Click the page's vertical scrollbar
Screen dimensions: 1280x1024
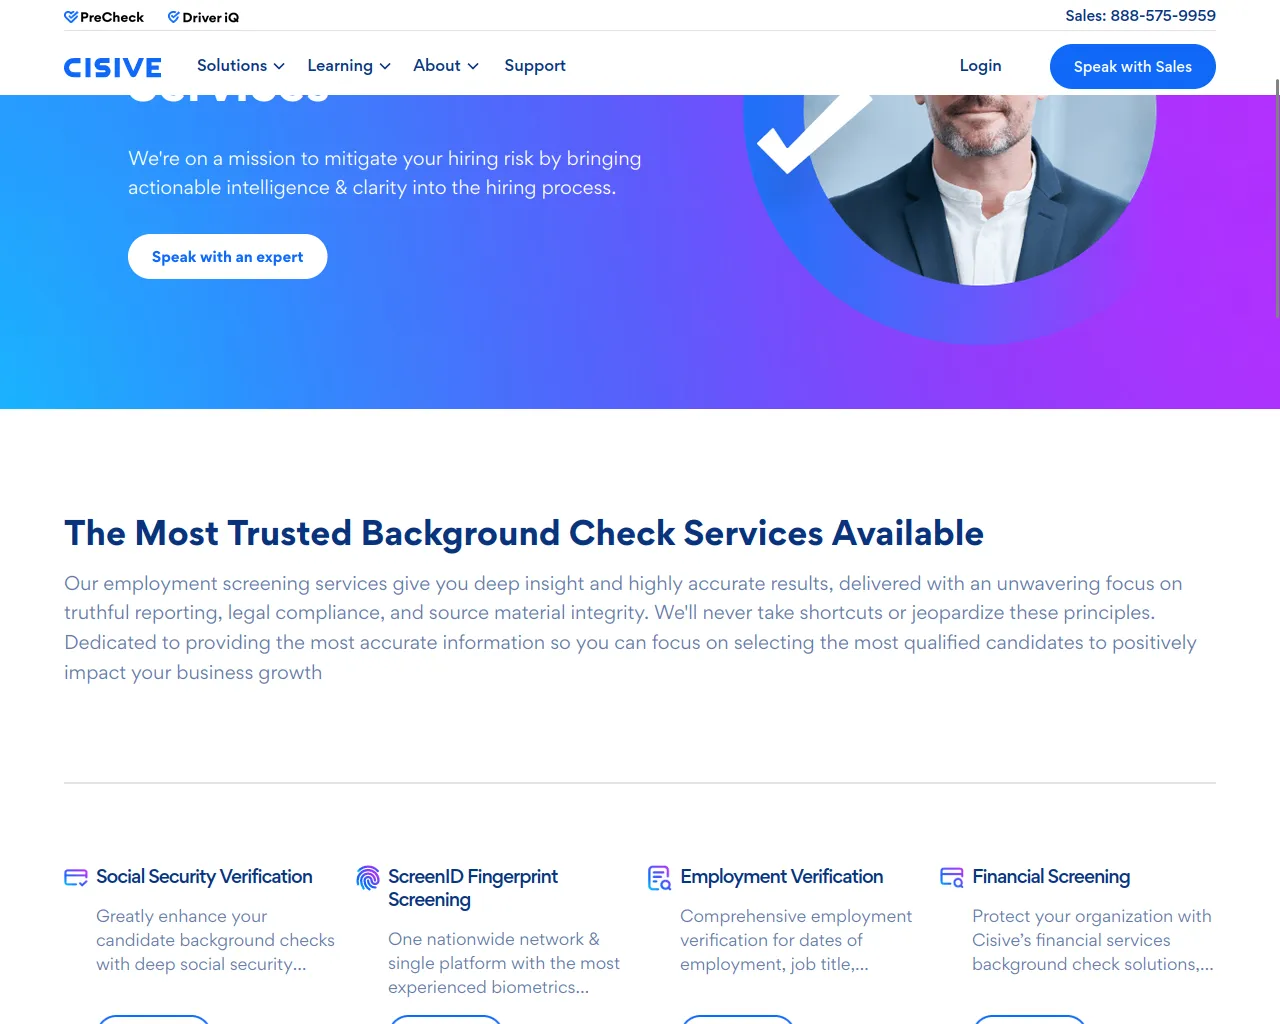click(1277, 200)
